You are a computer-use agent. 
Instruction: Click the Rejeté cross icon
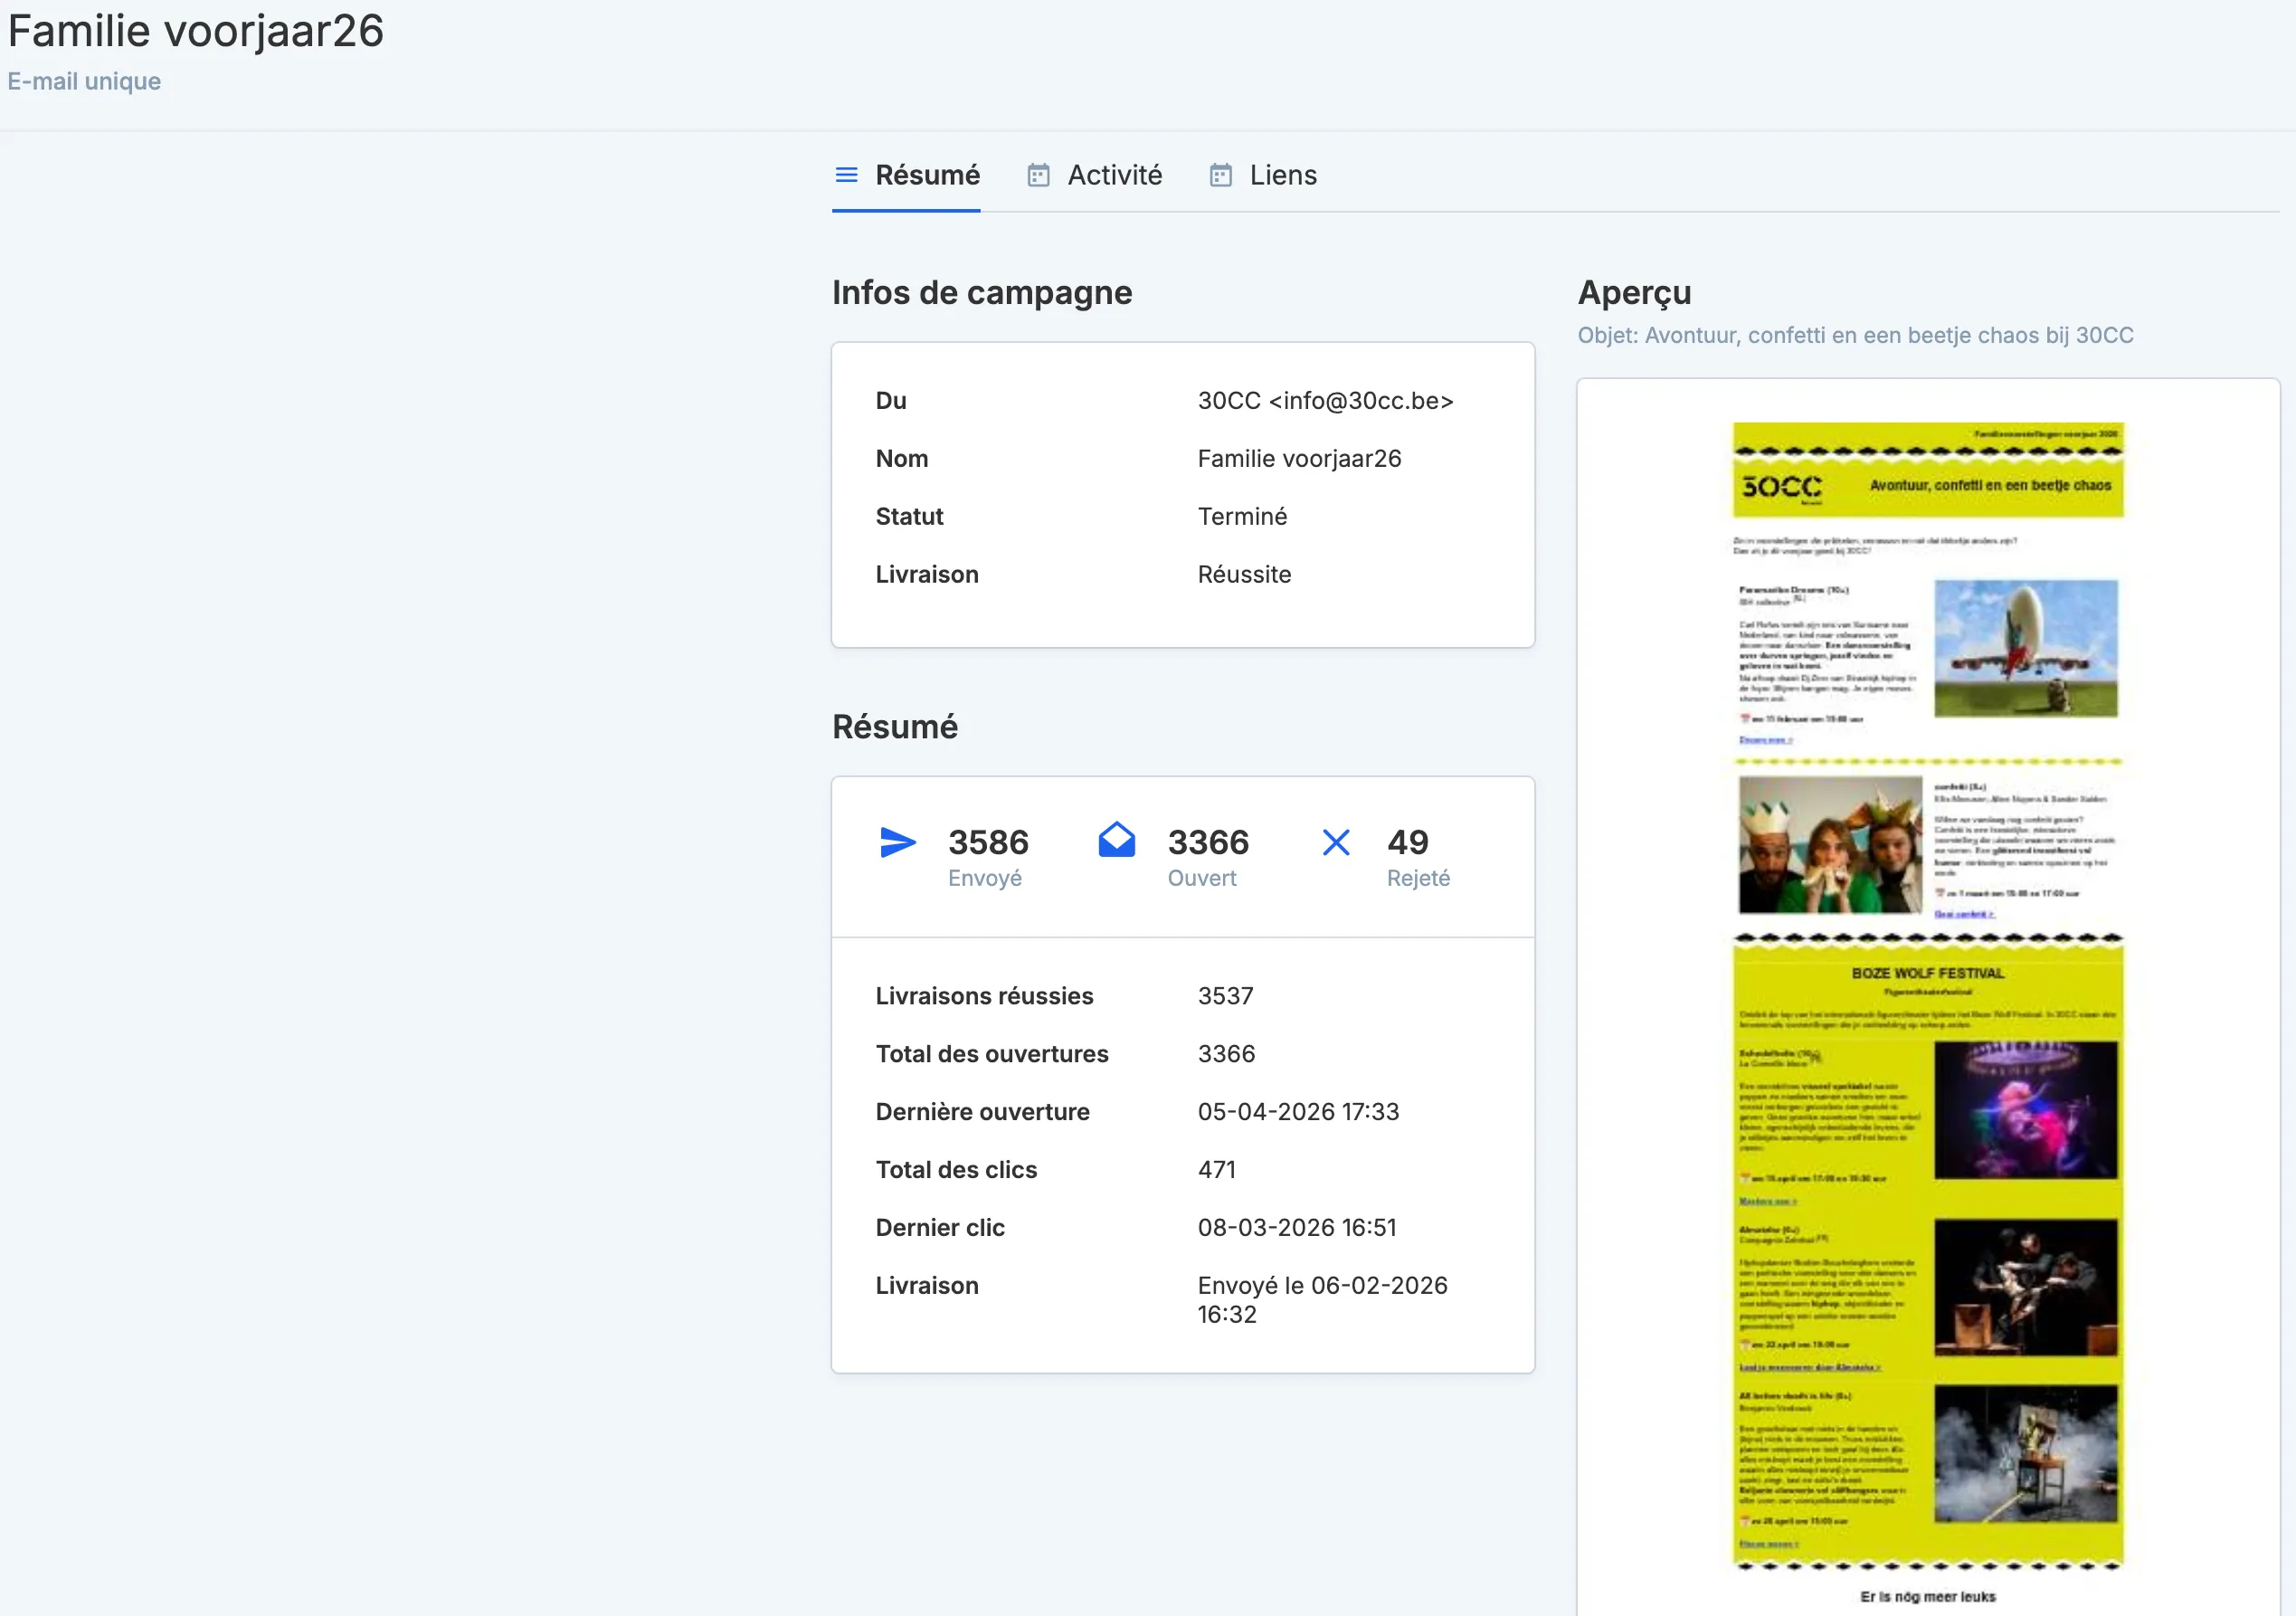(x=1336, y=842)
